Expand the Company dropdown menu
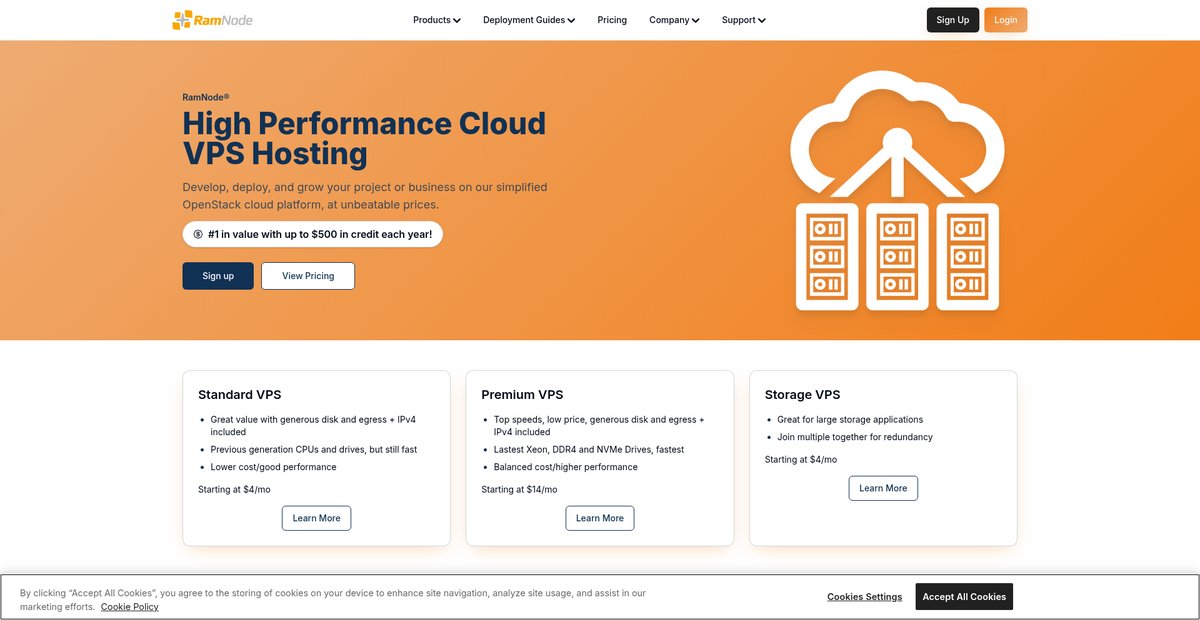This screenshot has height=620, width=1200. (674, 20)
